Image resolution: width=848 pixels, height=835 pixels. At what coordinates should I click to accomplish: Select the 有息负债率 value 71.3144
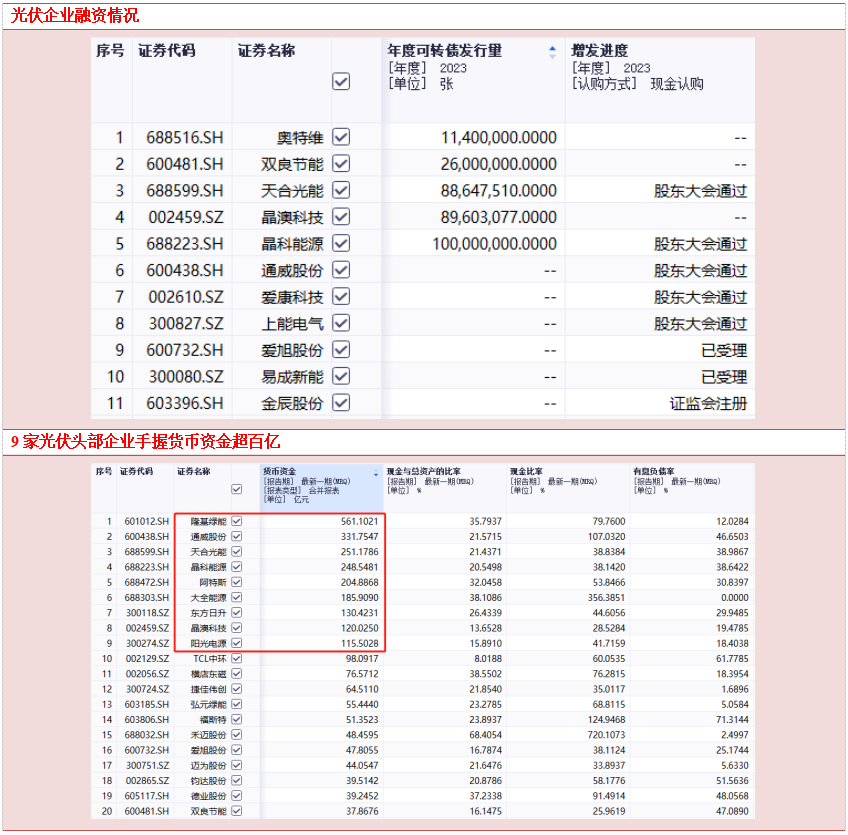coord(732,719)
